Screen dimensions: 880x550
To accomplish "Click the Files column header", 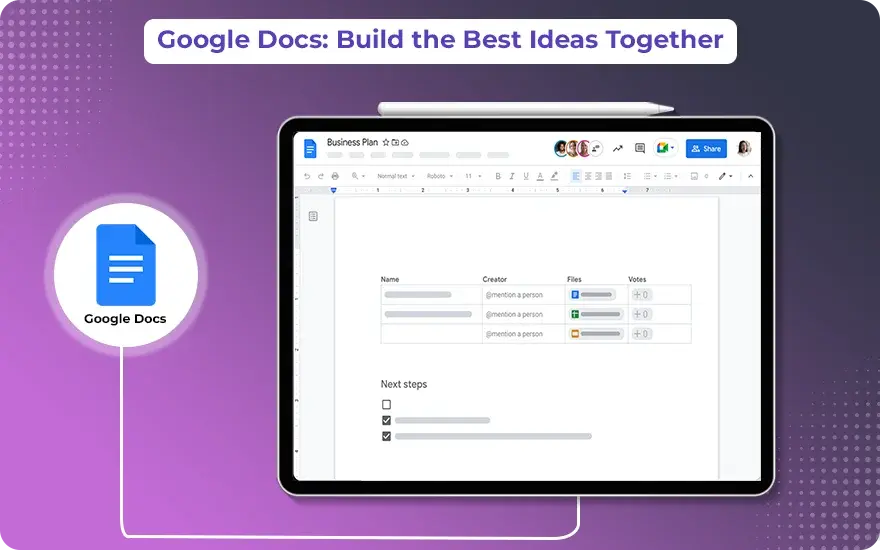I will (x=574, y=279).
